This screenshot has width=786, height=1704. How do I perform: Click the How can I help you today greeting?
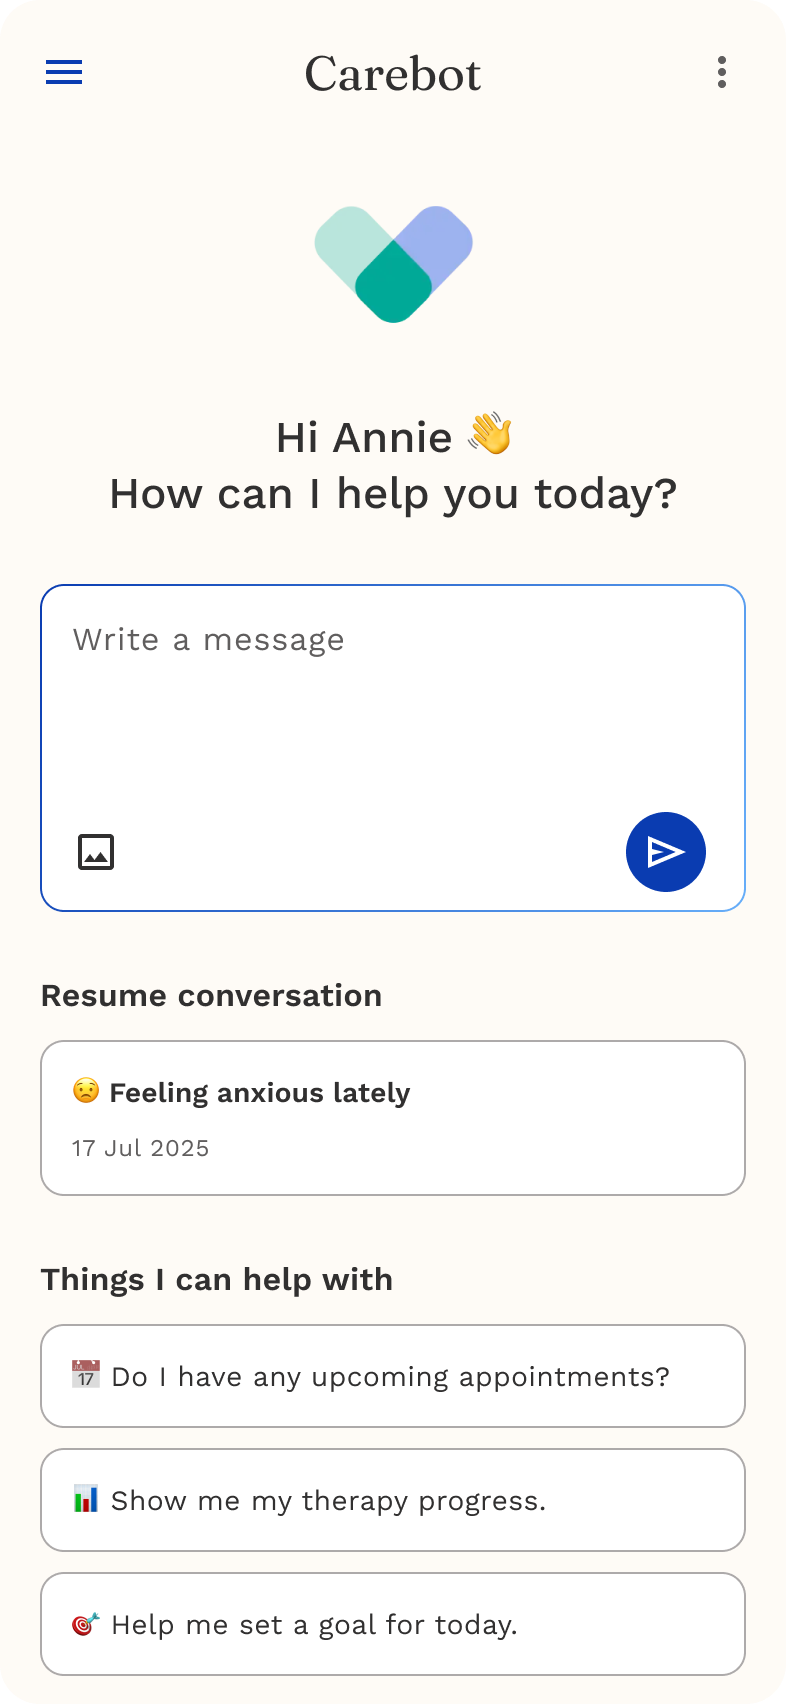(x=393, y=494)
